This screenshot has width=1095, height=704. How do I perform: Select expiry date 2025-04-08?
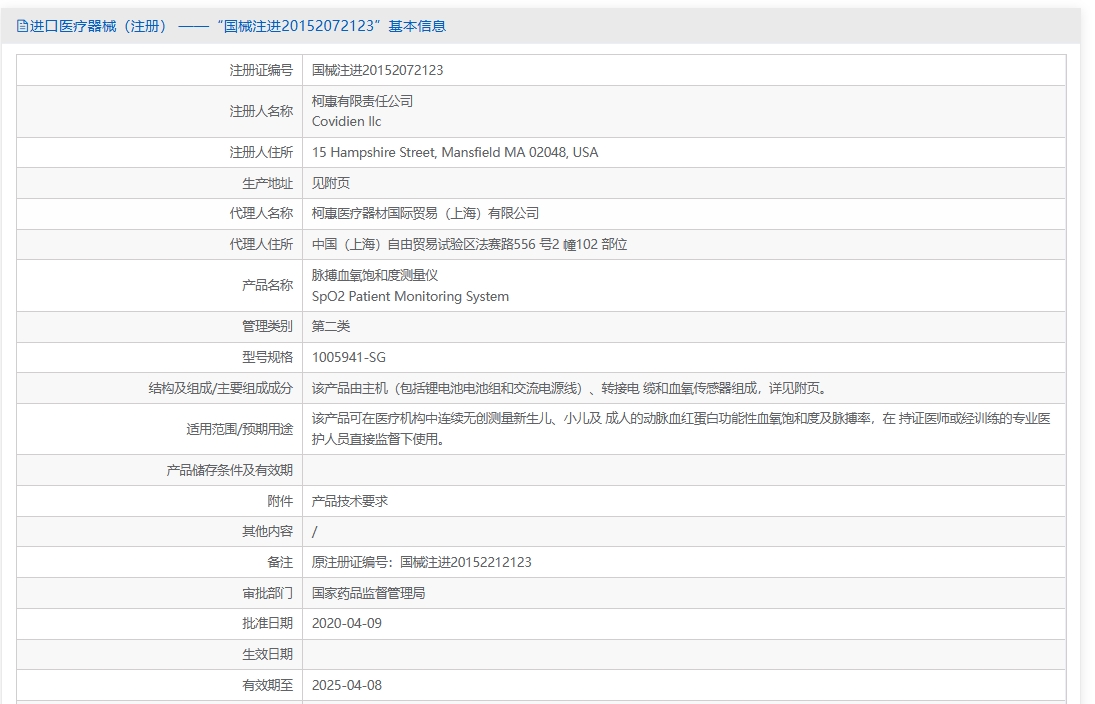(346, 686)
